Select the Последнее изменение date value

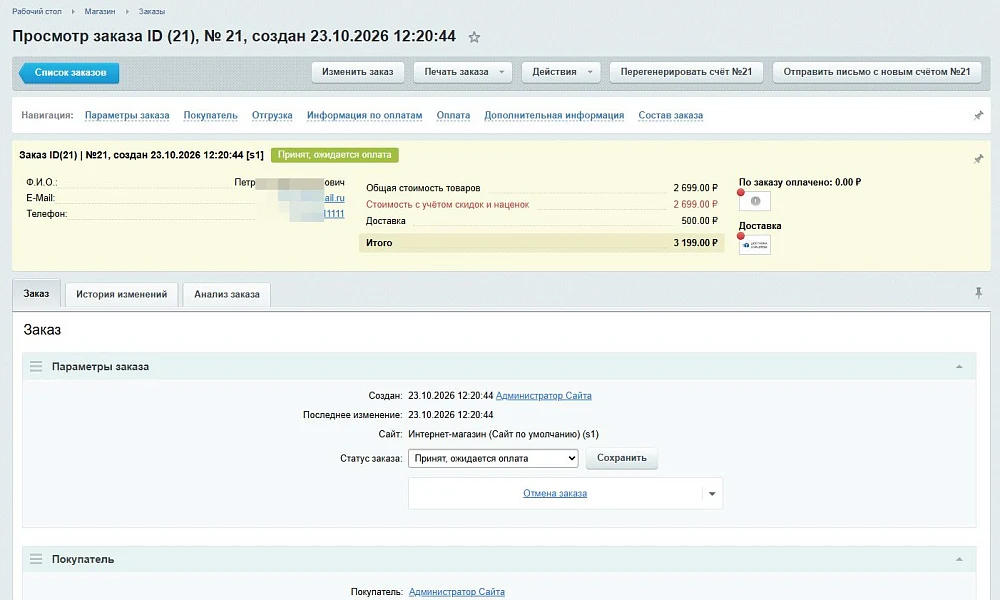tap(451, 414)
